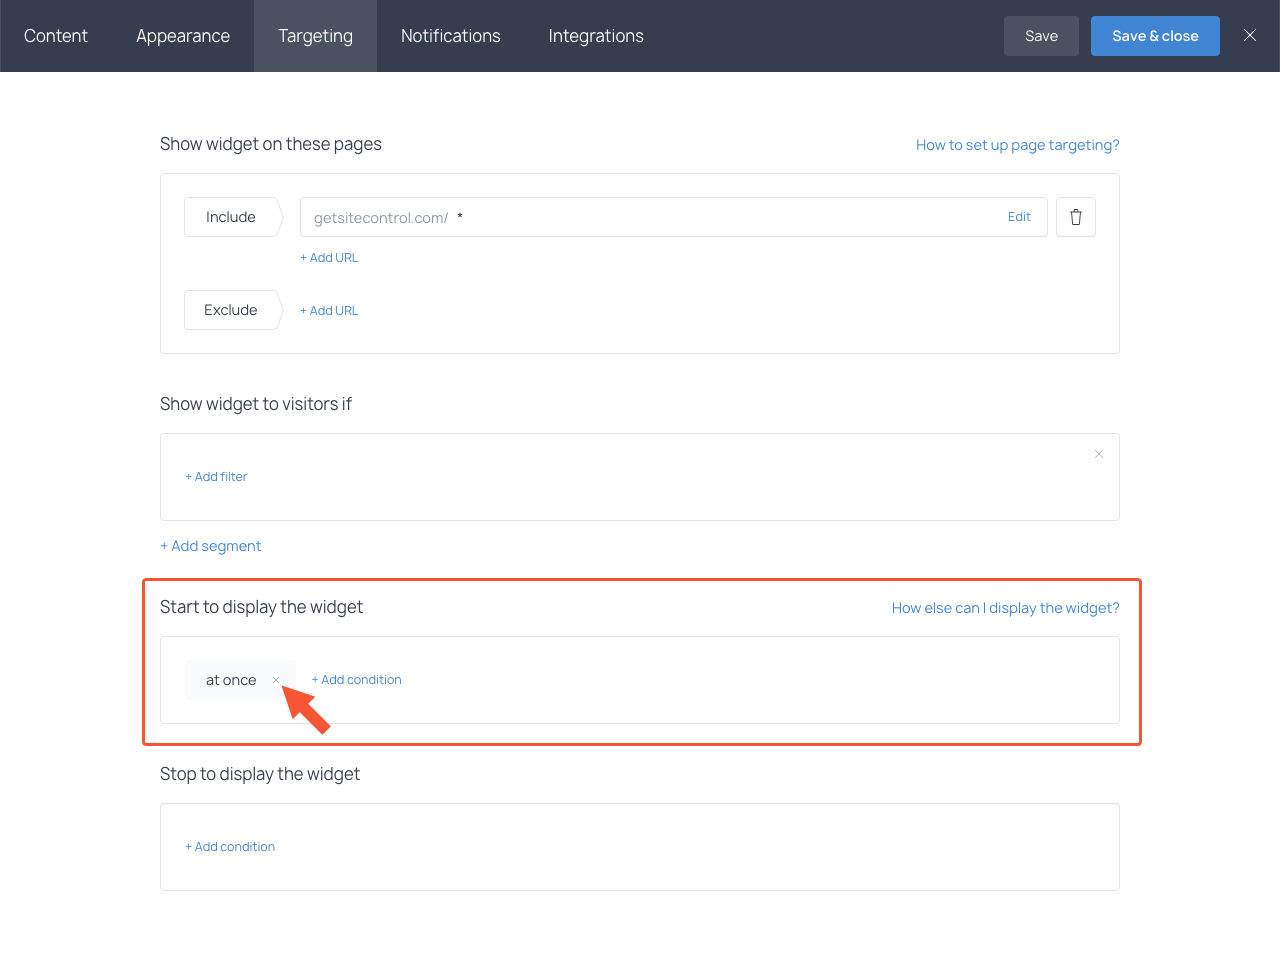Screen dimensions: 1280x960
Task: Open "How to set up page targeting?" help
Action: point(1017,144)
